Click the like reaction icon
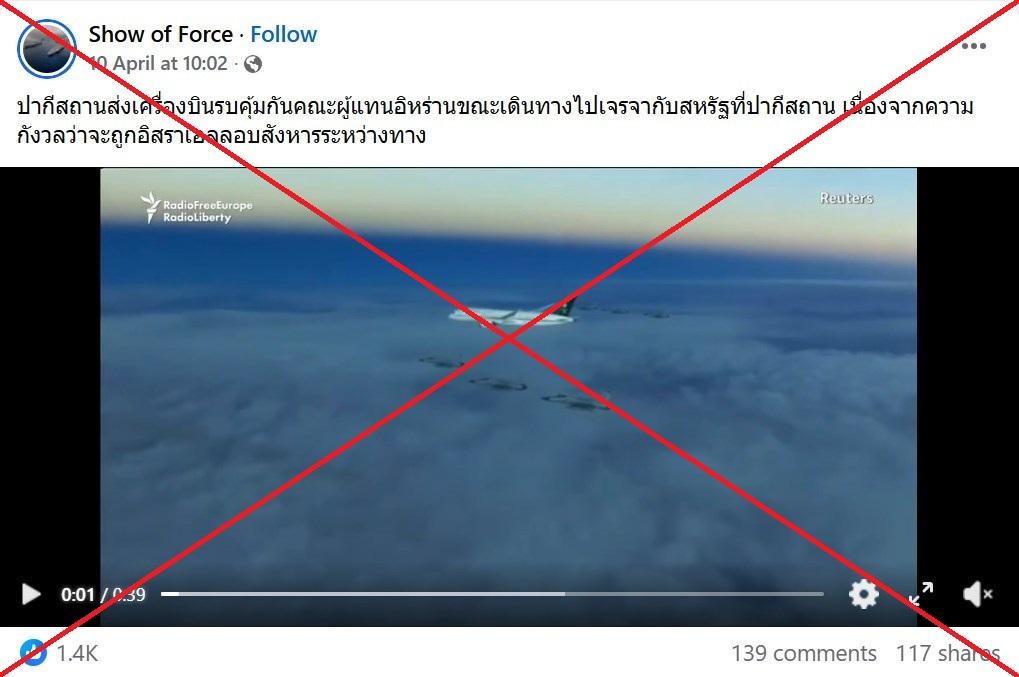 [32, 652]
